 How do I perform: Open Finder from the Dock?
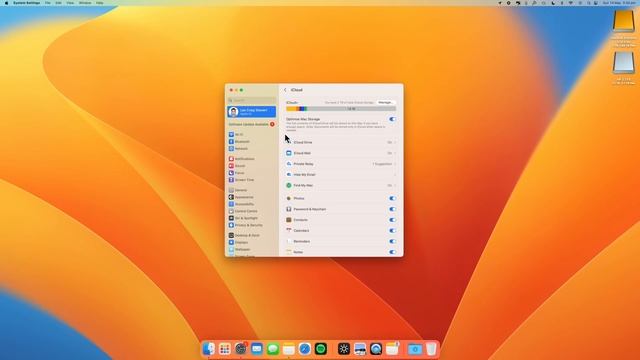click(209, 349)
